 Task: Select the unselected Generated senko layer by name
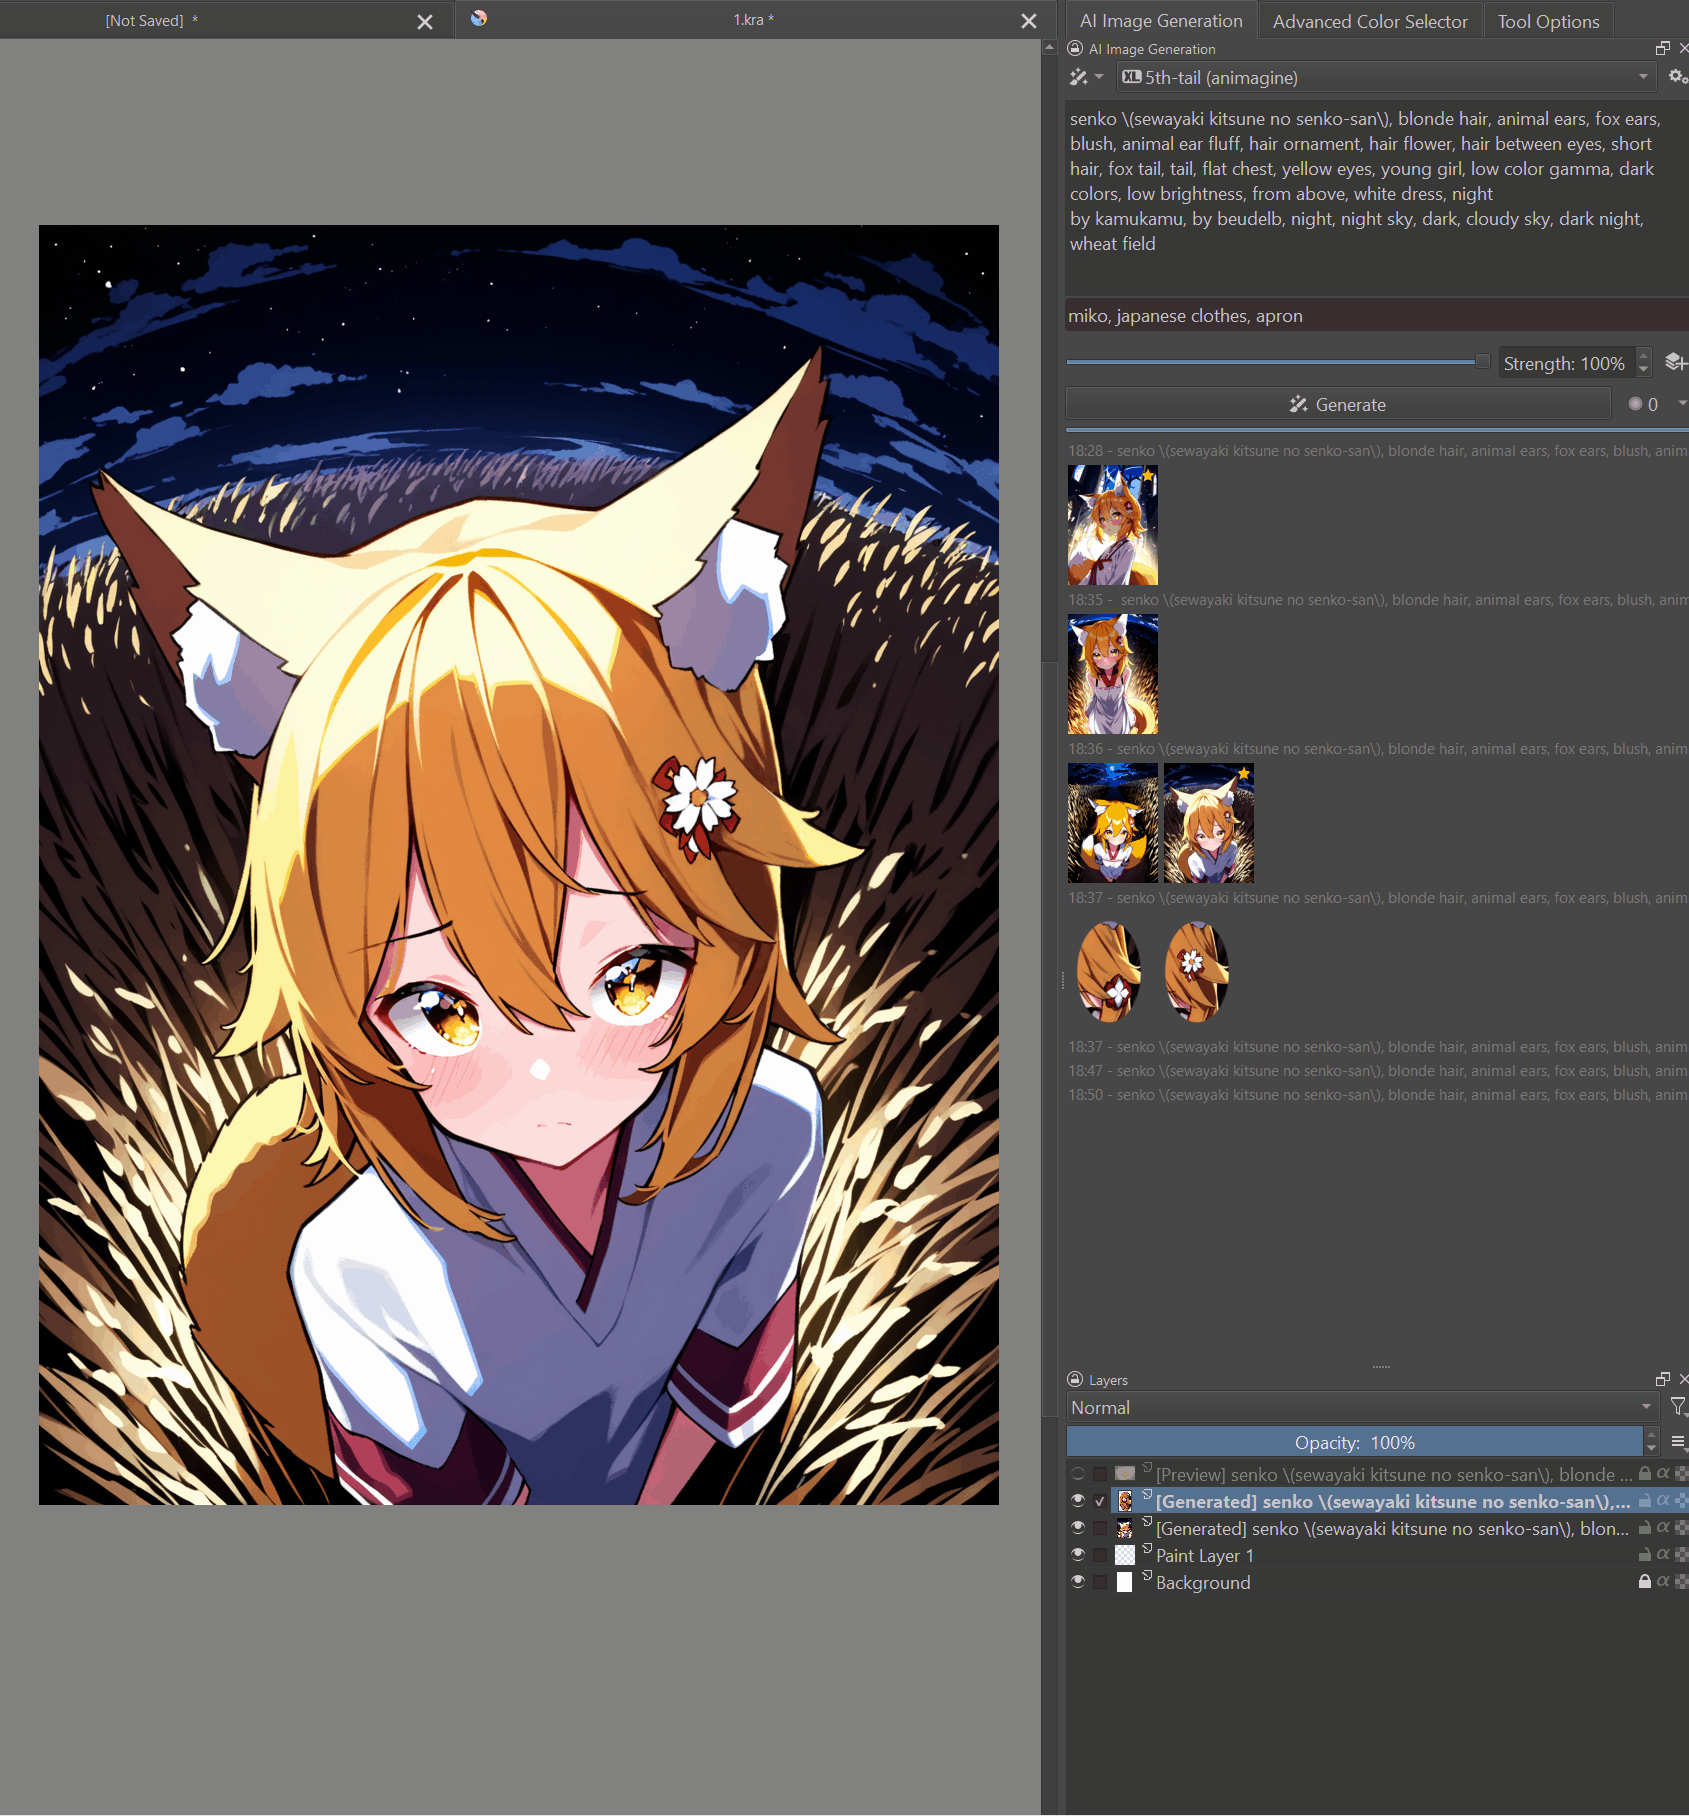1392,1528
